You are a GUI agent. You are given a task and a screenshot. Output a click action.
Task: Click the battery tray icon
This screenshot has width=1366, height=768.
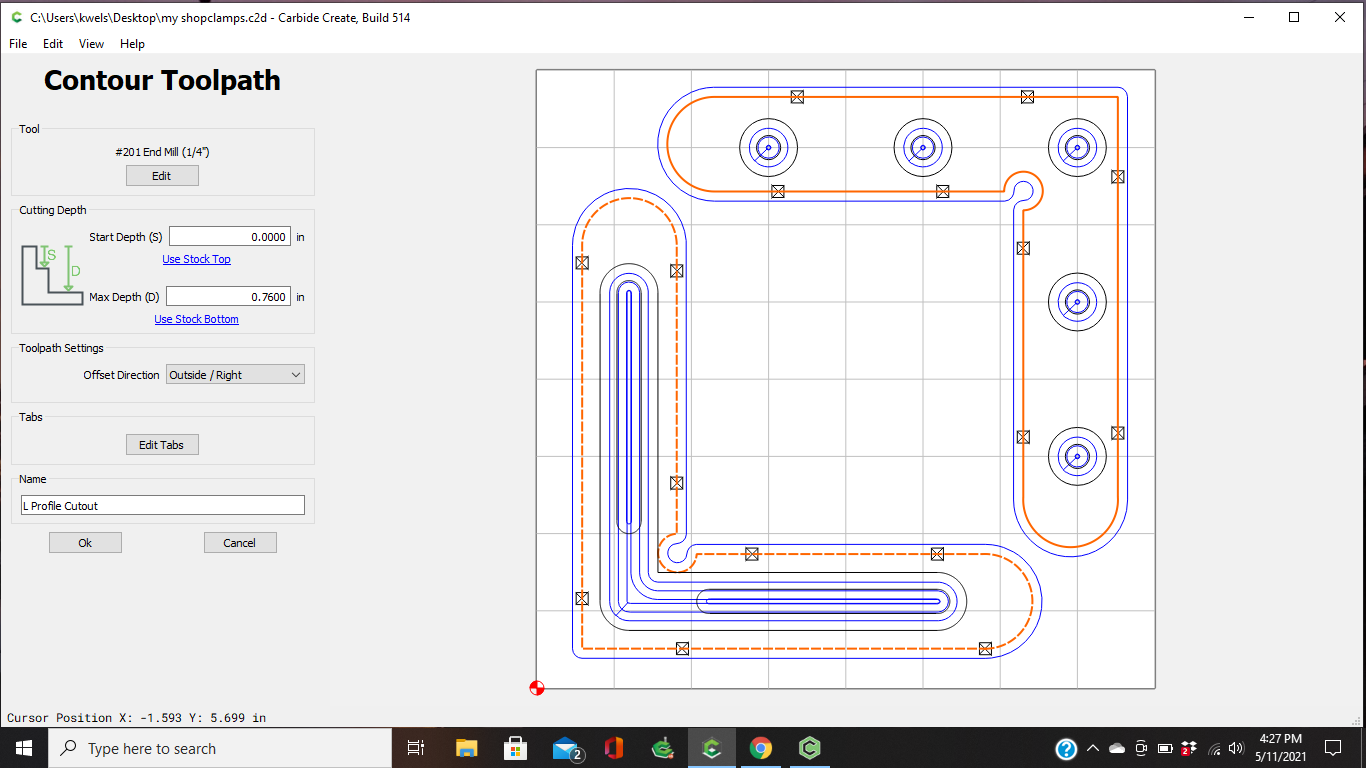click(1165, 748)
